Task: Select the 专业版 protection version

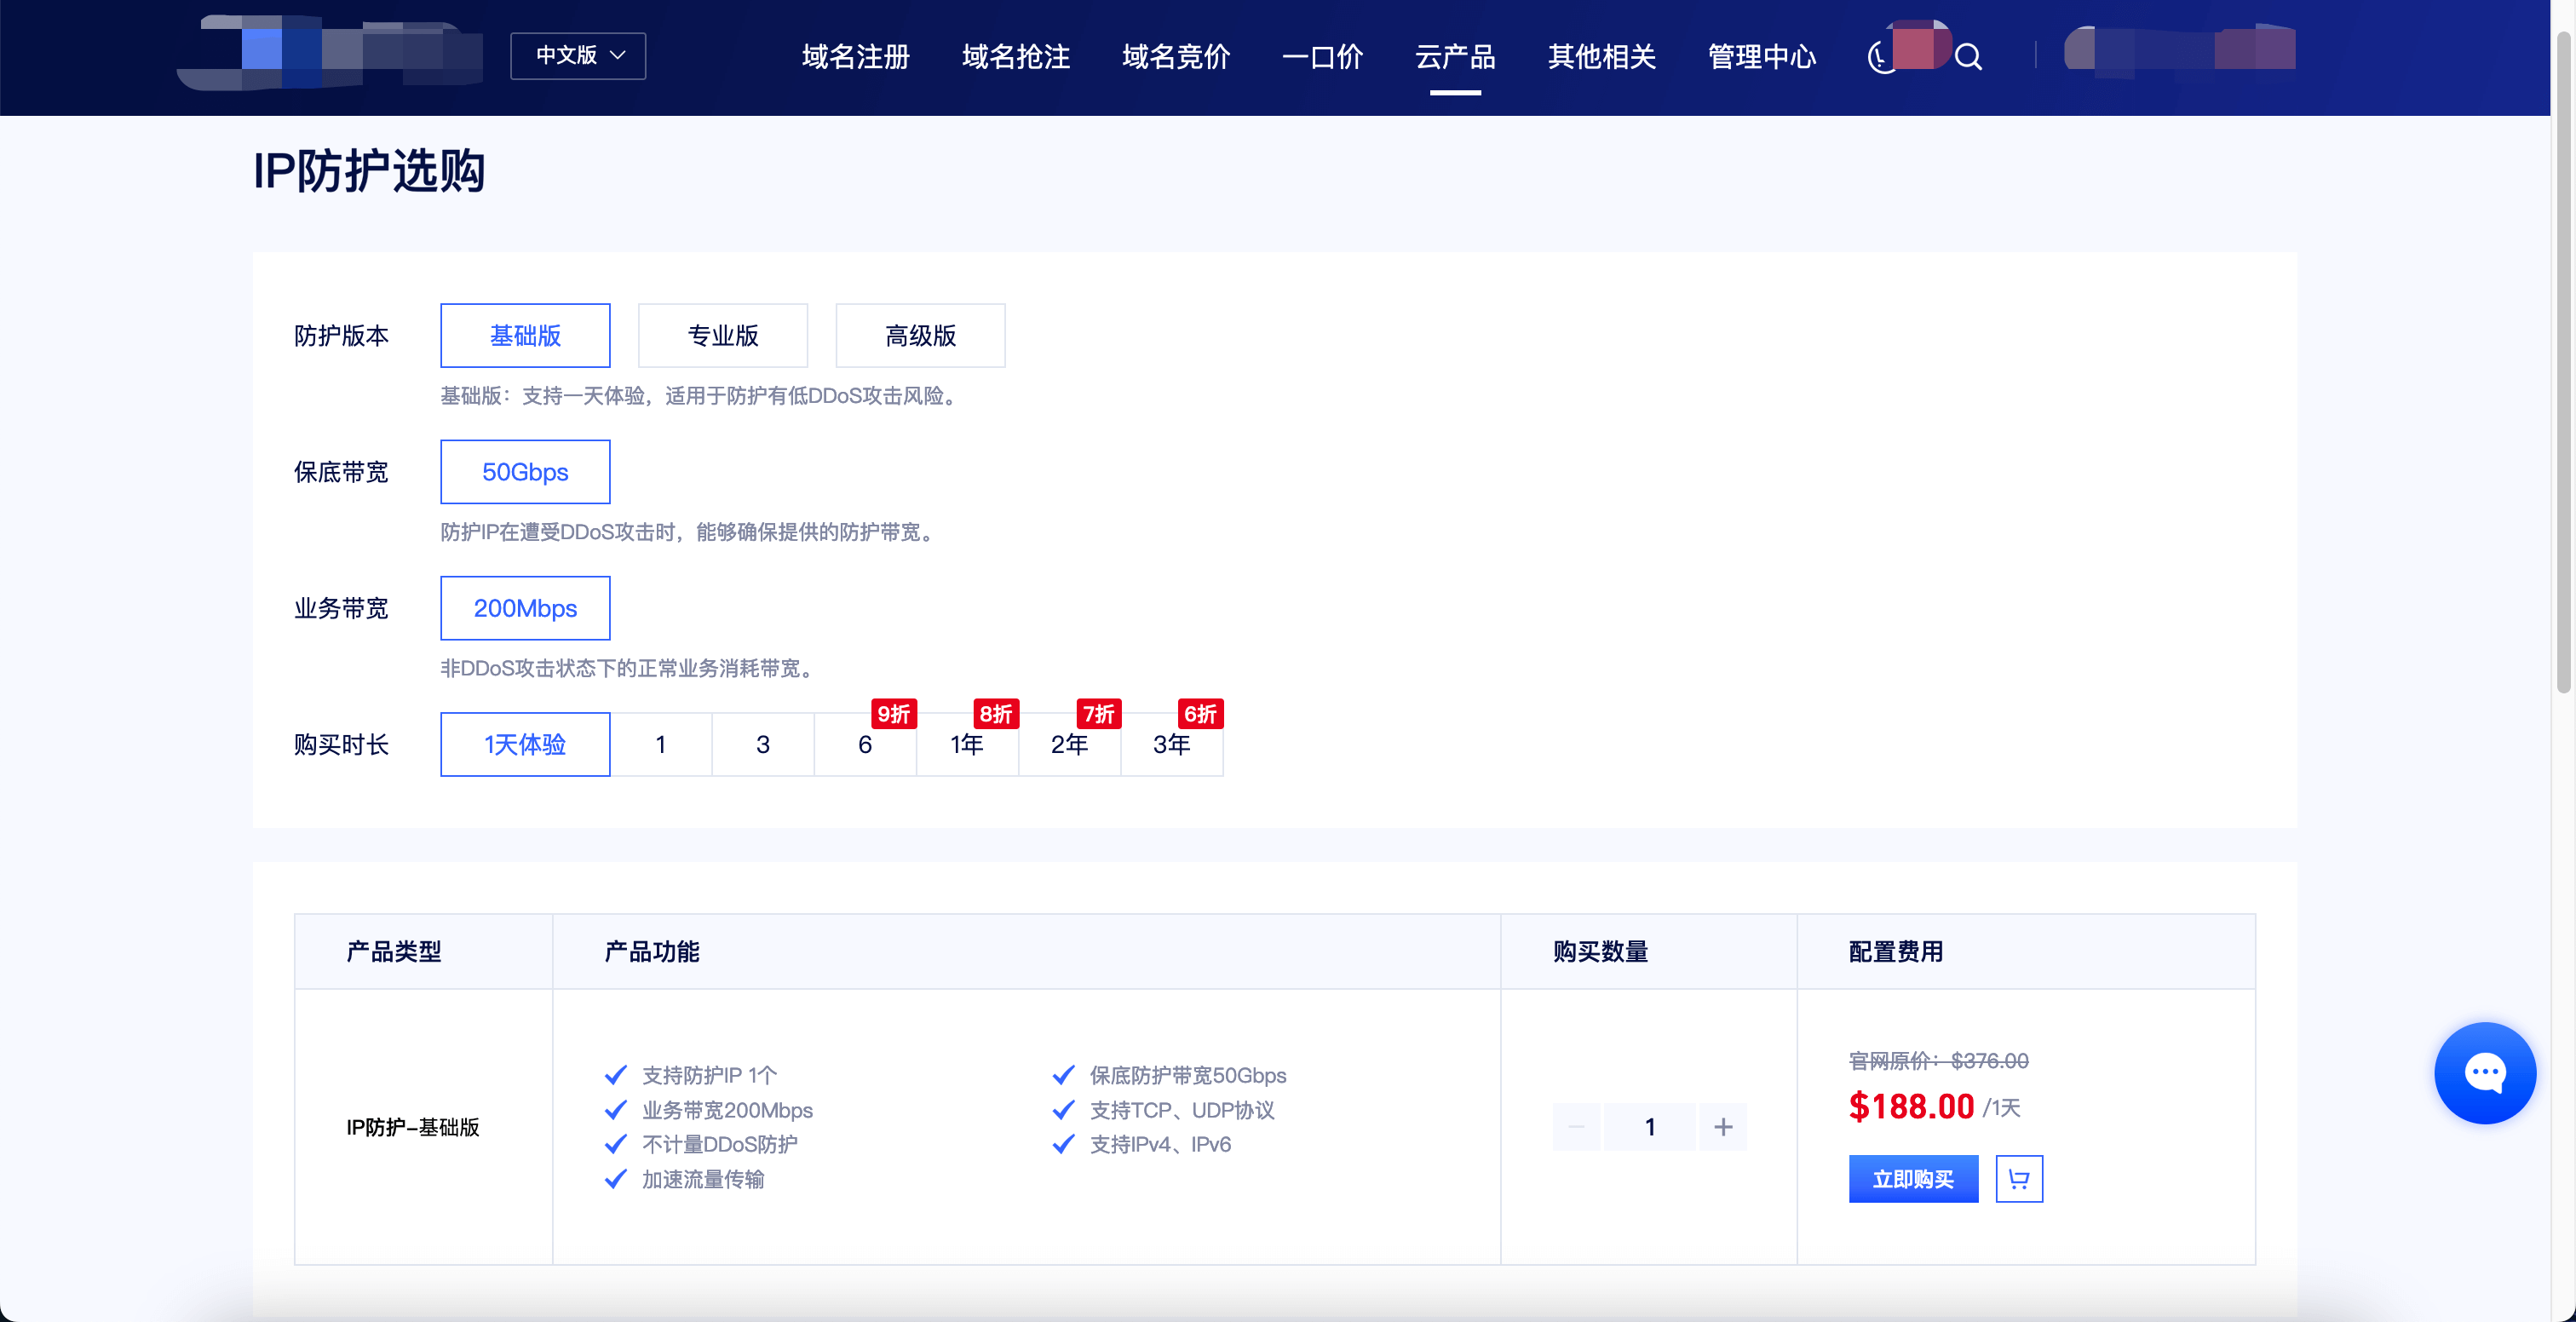Action: click(722, 336)
